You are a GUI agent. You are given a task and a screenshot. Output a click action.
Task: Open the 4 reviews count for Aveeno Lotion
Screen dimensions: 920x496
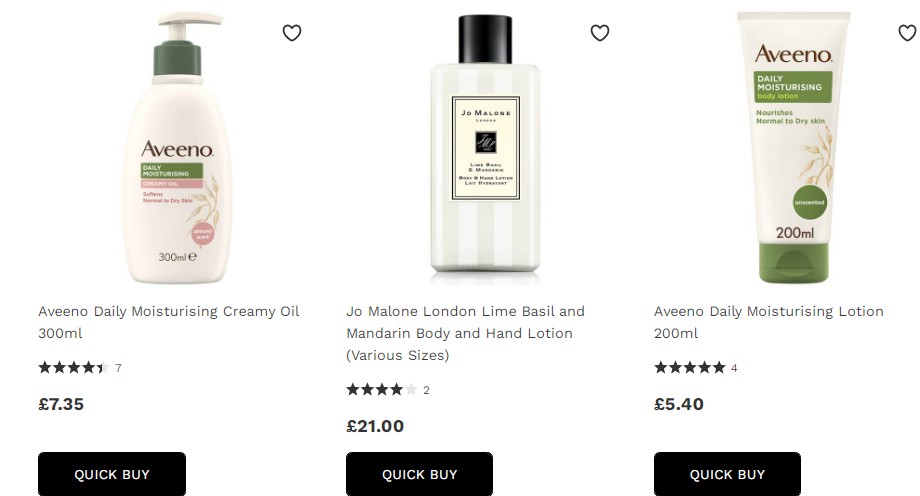(734, 368)
